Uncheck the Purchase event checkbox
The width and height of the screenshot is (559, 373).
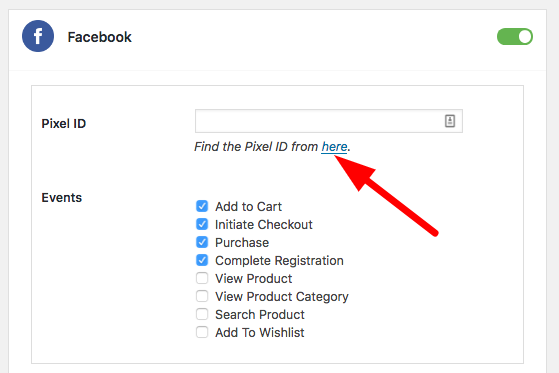(x=202, y=242)
